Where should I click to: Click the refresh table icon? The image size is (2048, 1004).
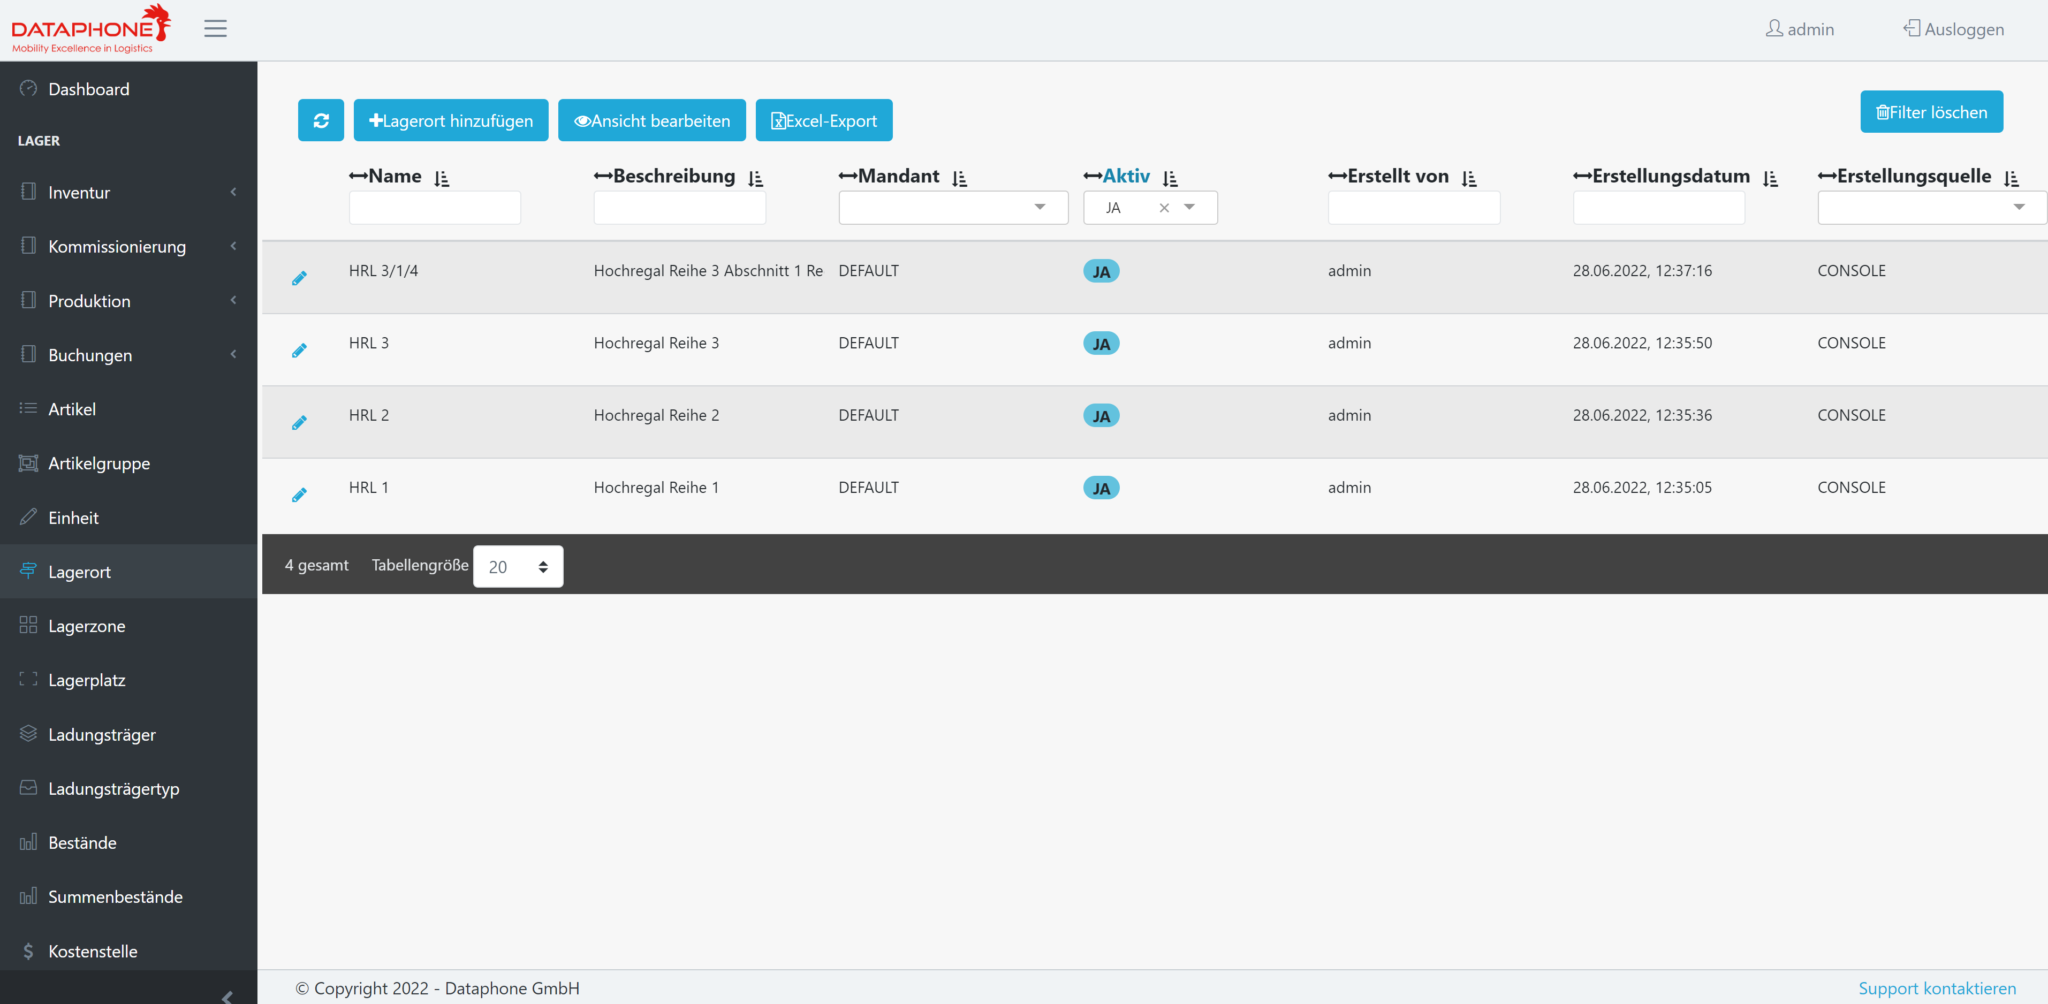click(x=320, y=120)
